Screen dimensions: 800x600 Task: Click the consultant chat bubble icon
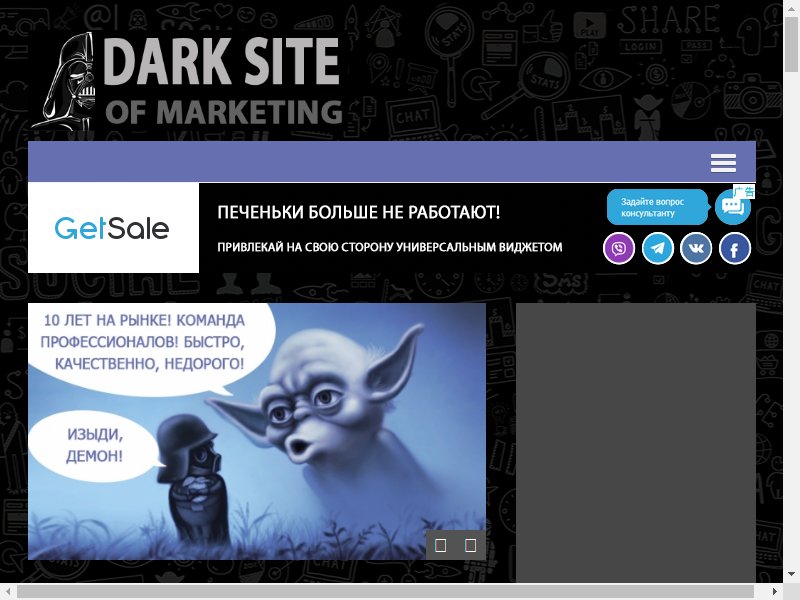[732, 207]
